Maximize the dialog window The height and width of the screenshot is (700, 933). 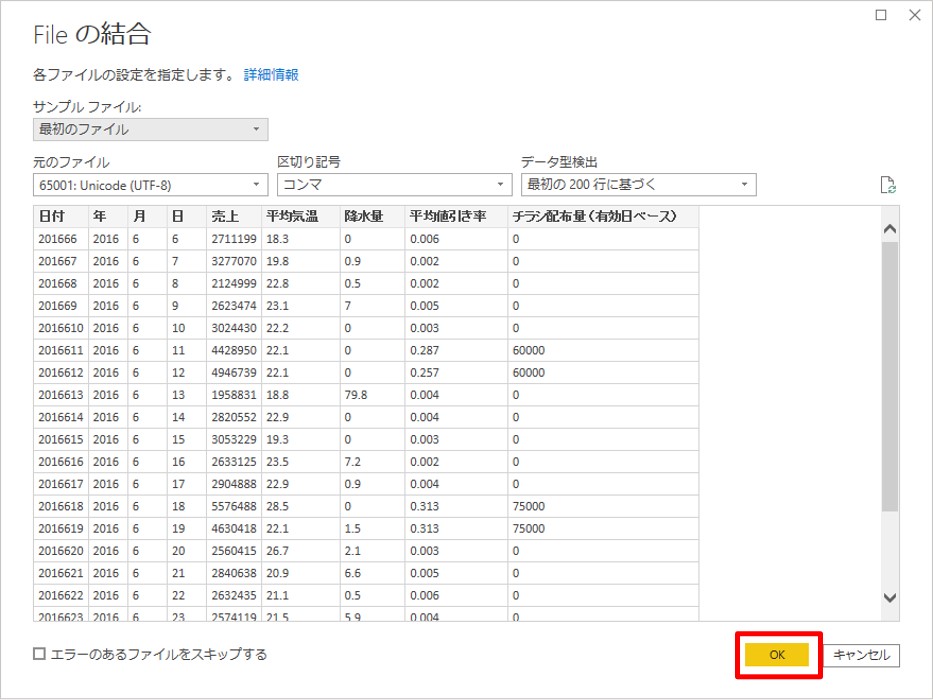(881, 15)
